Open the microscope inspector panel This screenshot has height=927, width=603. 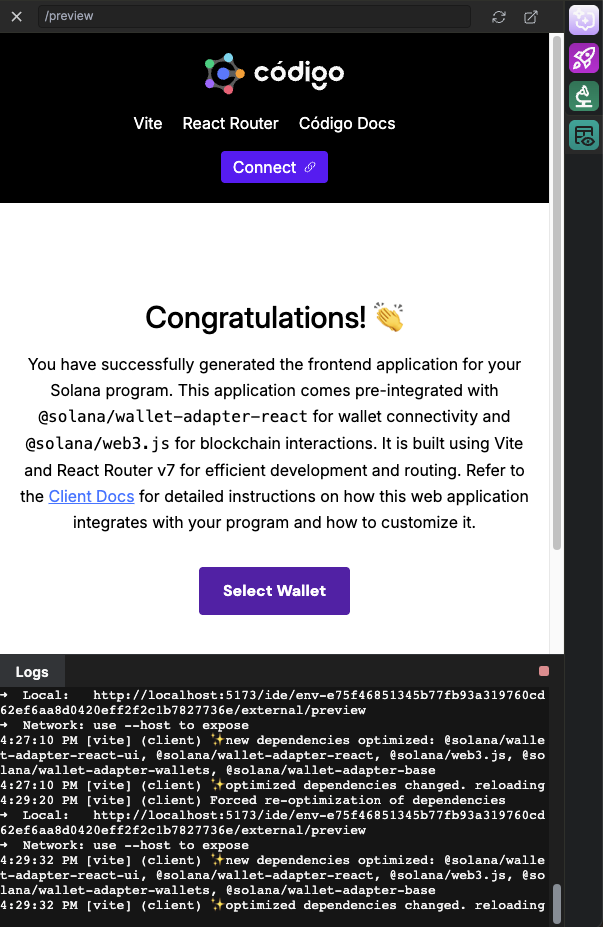[583, 96]
